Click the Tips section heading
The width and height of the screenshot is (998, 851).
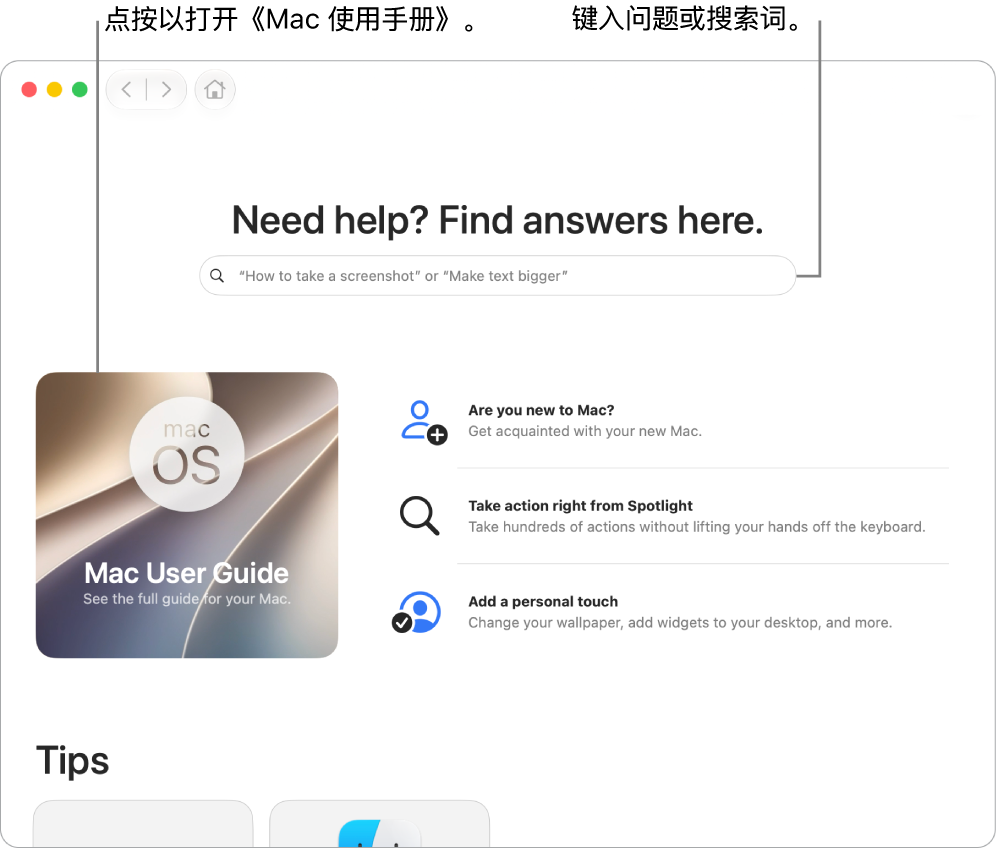(73, 761)
